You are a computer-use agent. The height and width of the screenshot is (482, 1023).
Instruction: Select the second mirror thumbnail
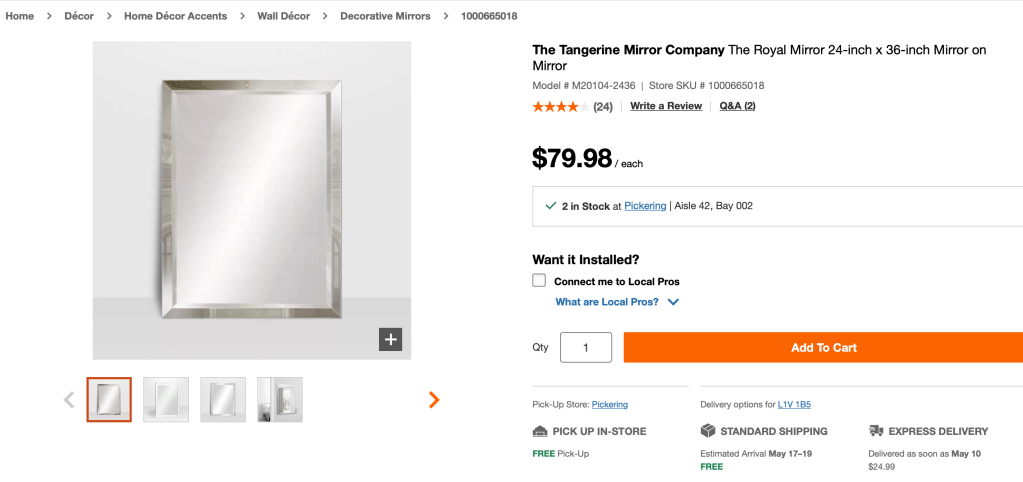[166, 400]
